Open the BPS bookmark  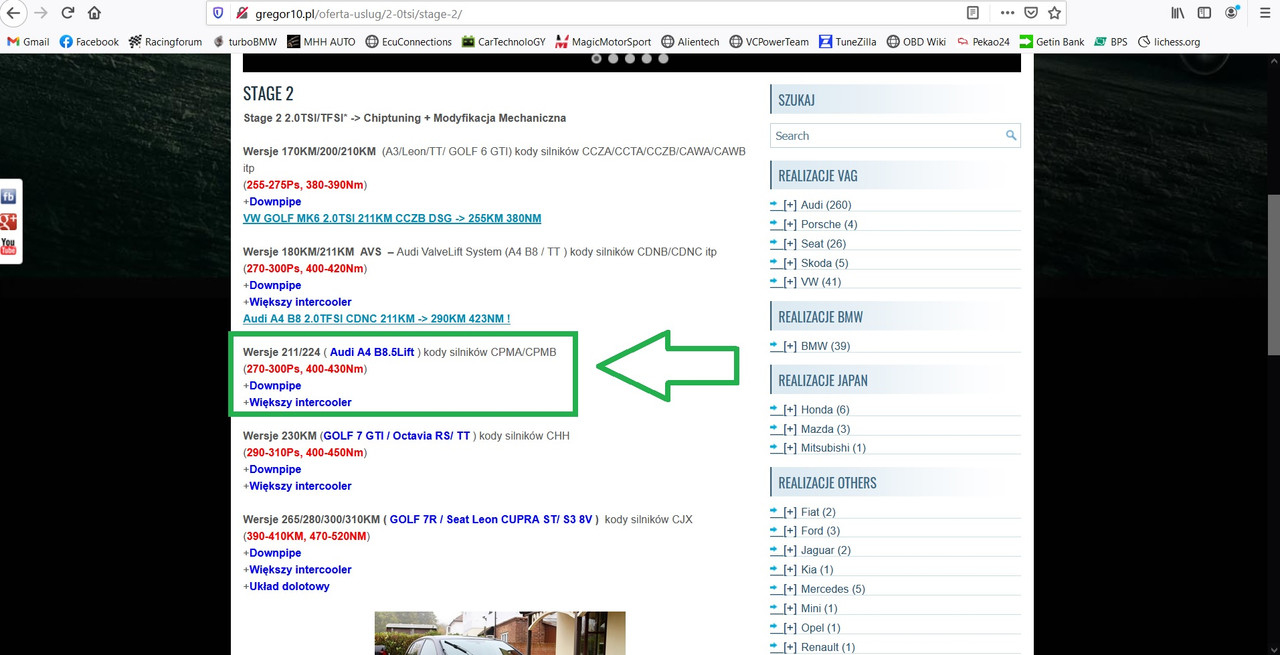coord(1110,42)
